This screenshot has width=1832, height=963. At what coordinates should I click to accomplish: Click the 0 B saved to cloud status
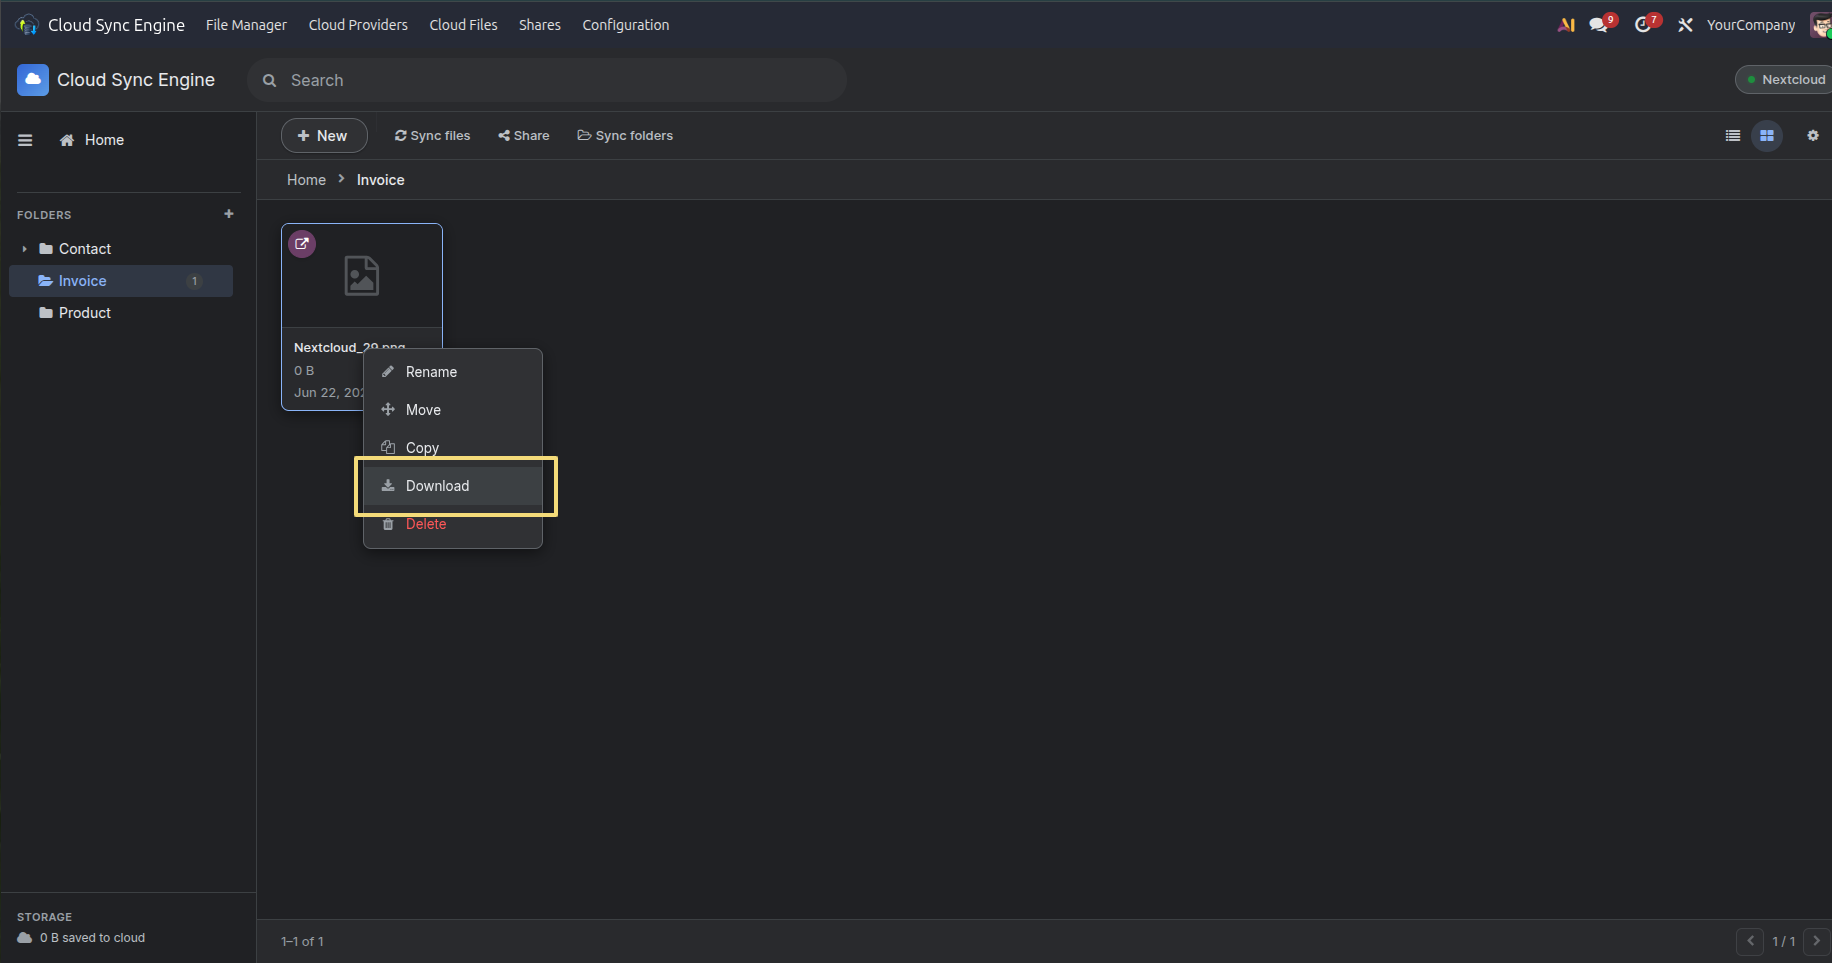81,938
